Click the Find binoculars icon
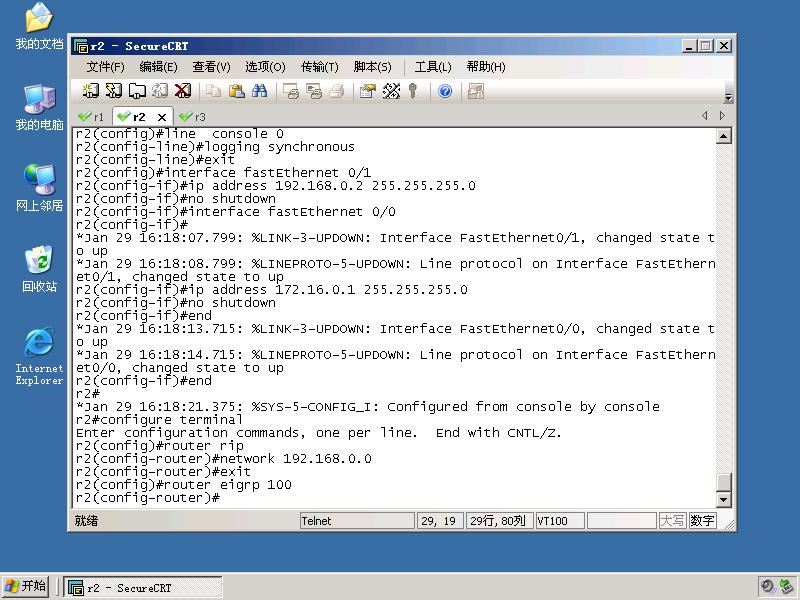Viewport: 800px width, 600px height. pyautogui.click(x=259, y=91)
